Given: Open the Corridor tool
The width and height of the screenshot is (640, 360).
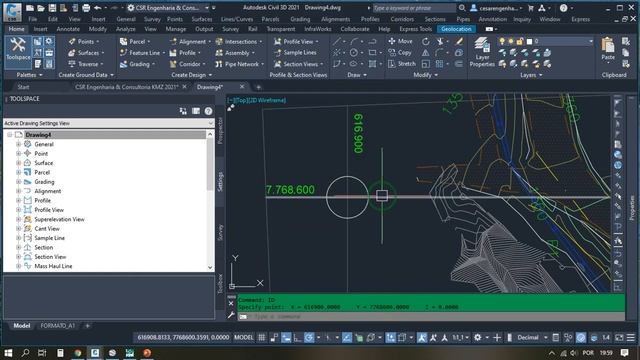Looking at the screenshot, I should coord(187,64).
